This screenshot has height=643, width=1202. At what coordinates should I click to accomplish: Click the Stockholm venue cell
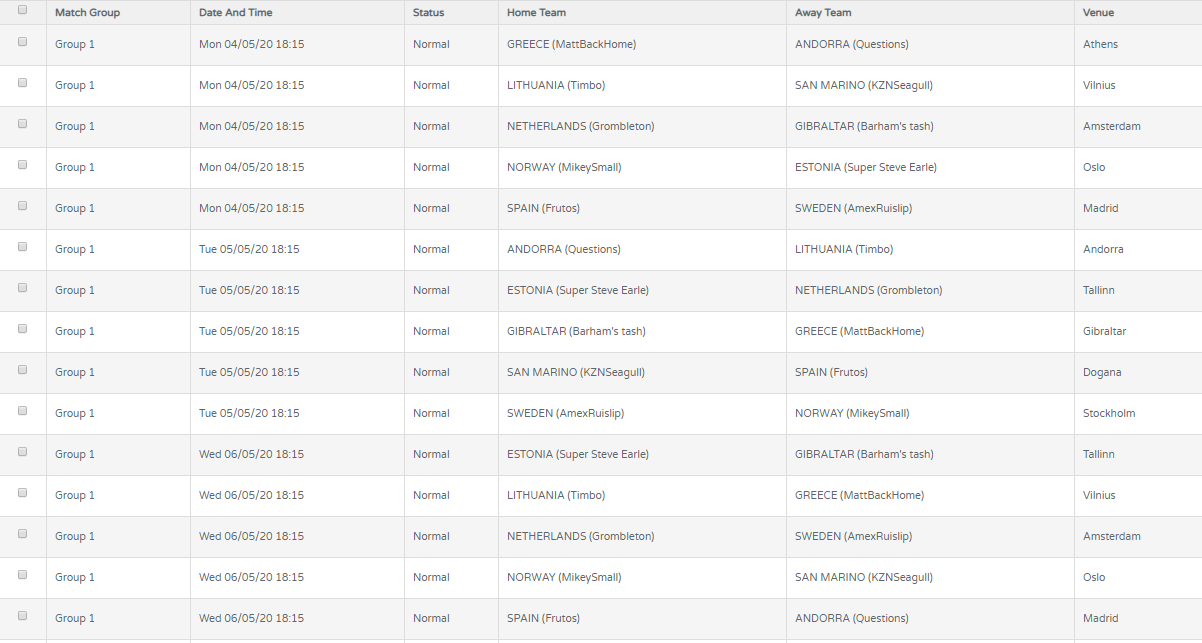click(1109, 413)
